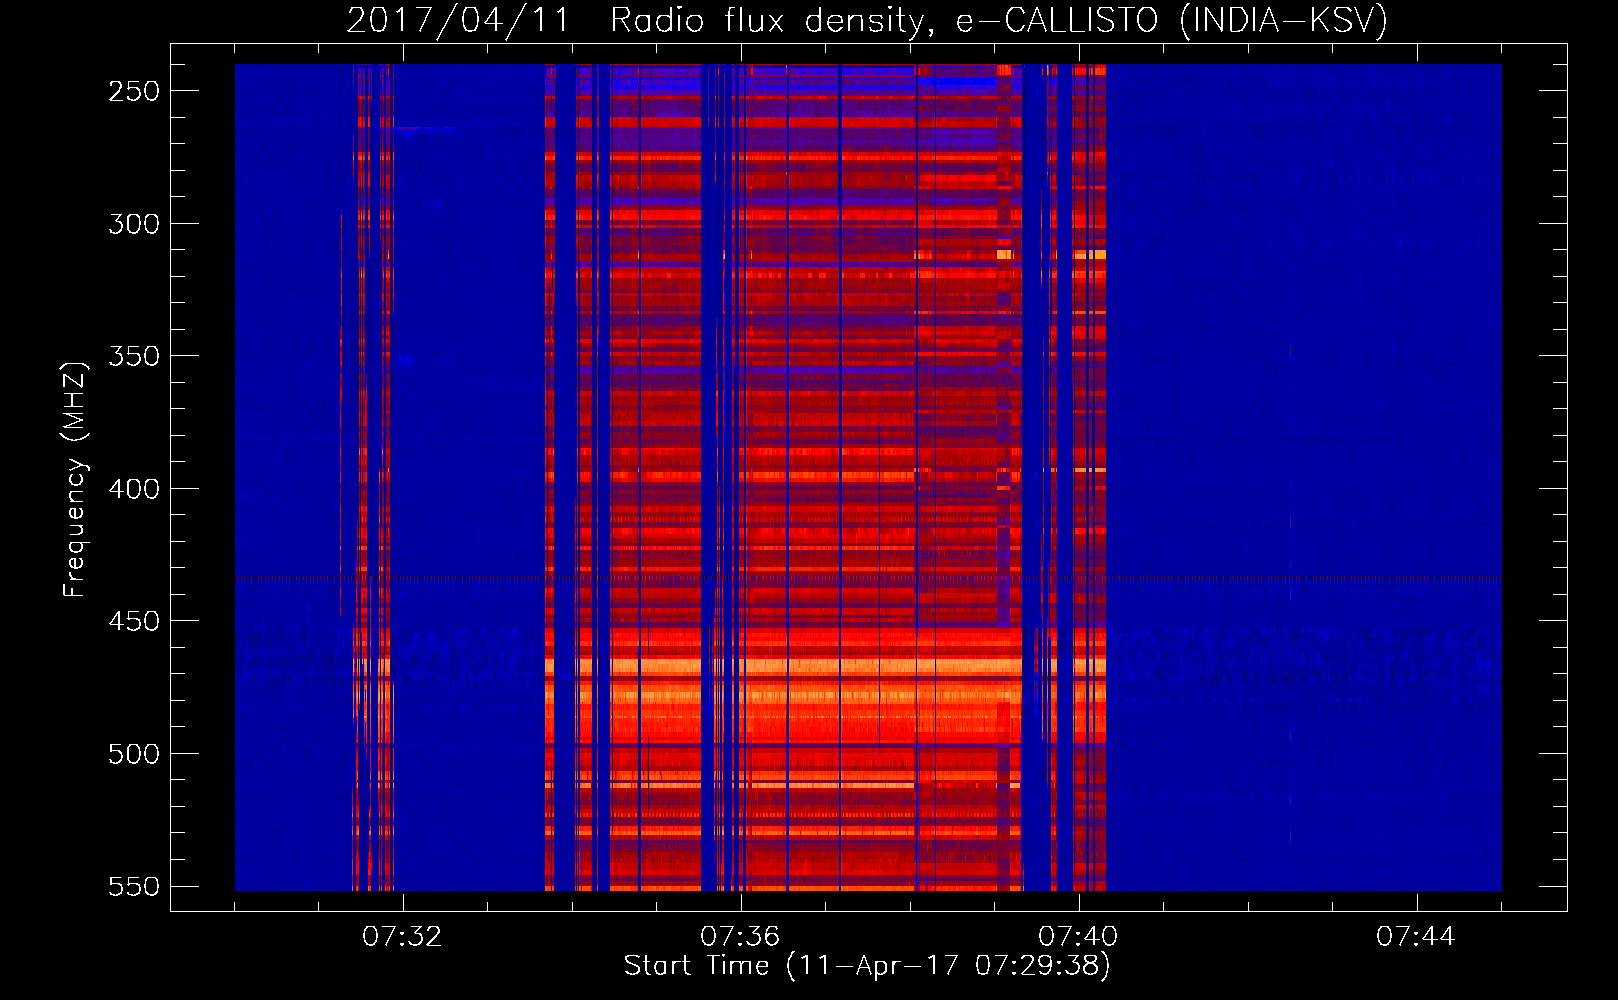The height and width of the screenshot is (1000, 1618).
Task: Click the 'Frequency (MHZ)' axis label
Action: click(75, 479)
